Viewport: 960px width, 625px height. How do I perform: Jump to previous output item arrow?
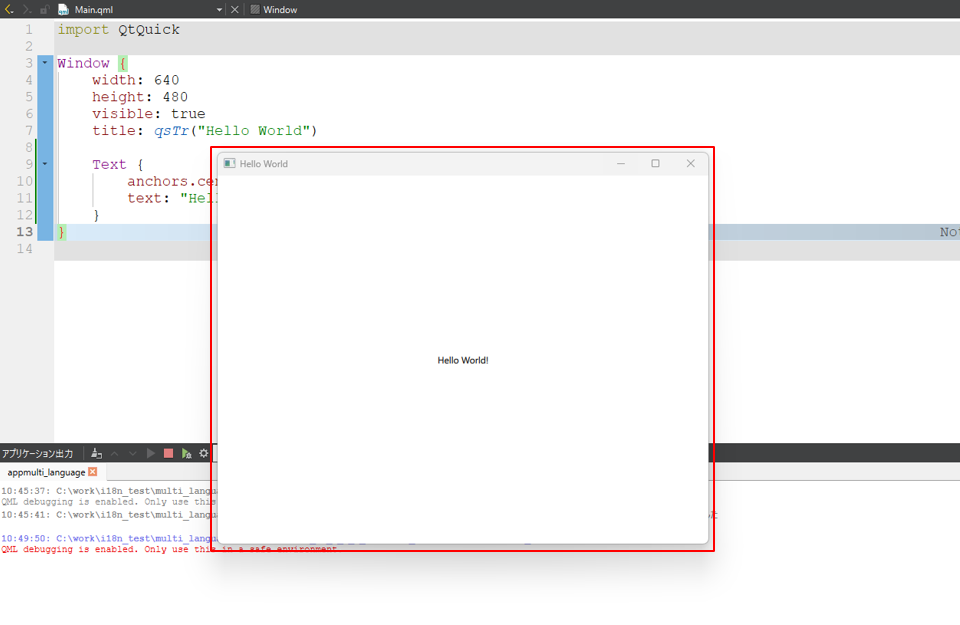pyautogui.click(x=115, y=453)
